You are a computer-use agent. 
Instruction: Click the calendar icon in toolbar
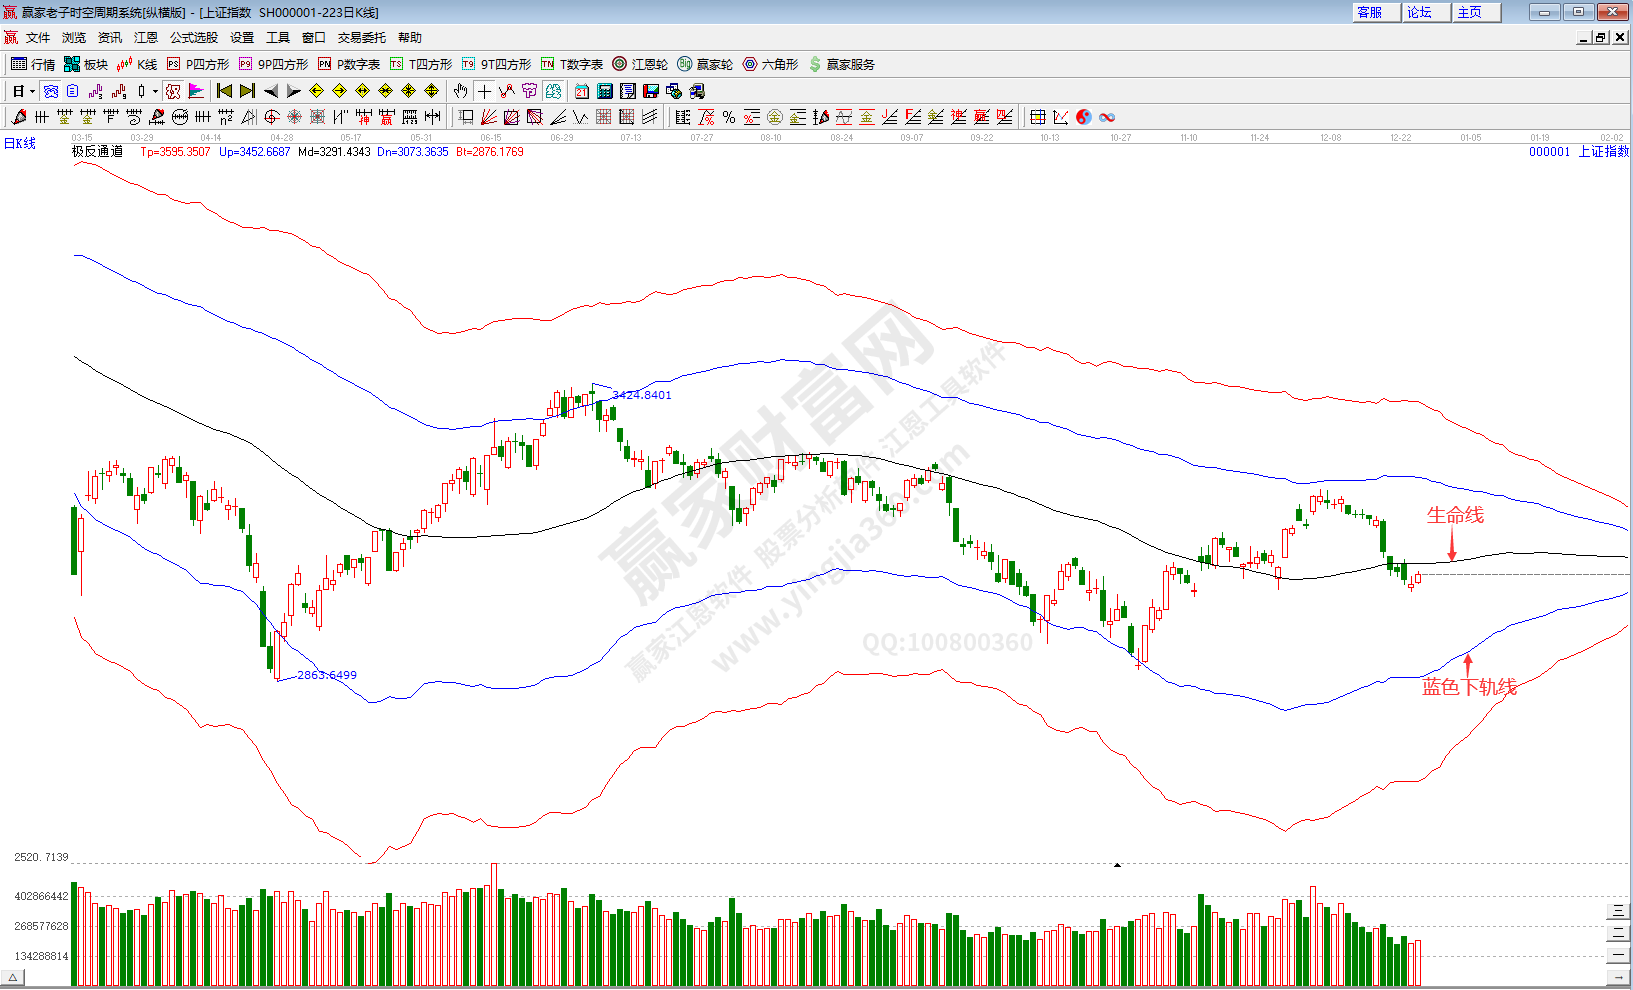(x=582, y=91)
